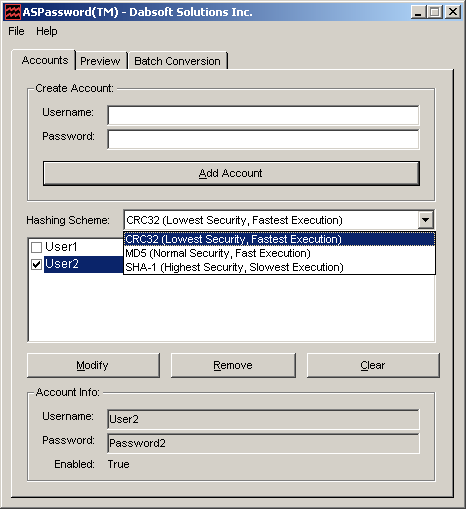This screenshot has height=509, width=466.
Task: Open the File menu
Action: [x=16, y=31]
